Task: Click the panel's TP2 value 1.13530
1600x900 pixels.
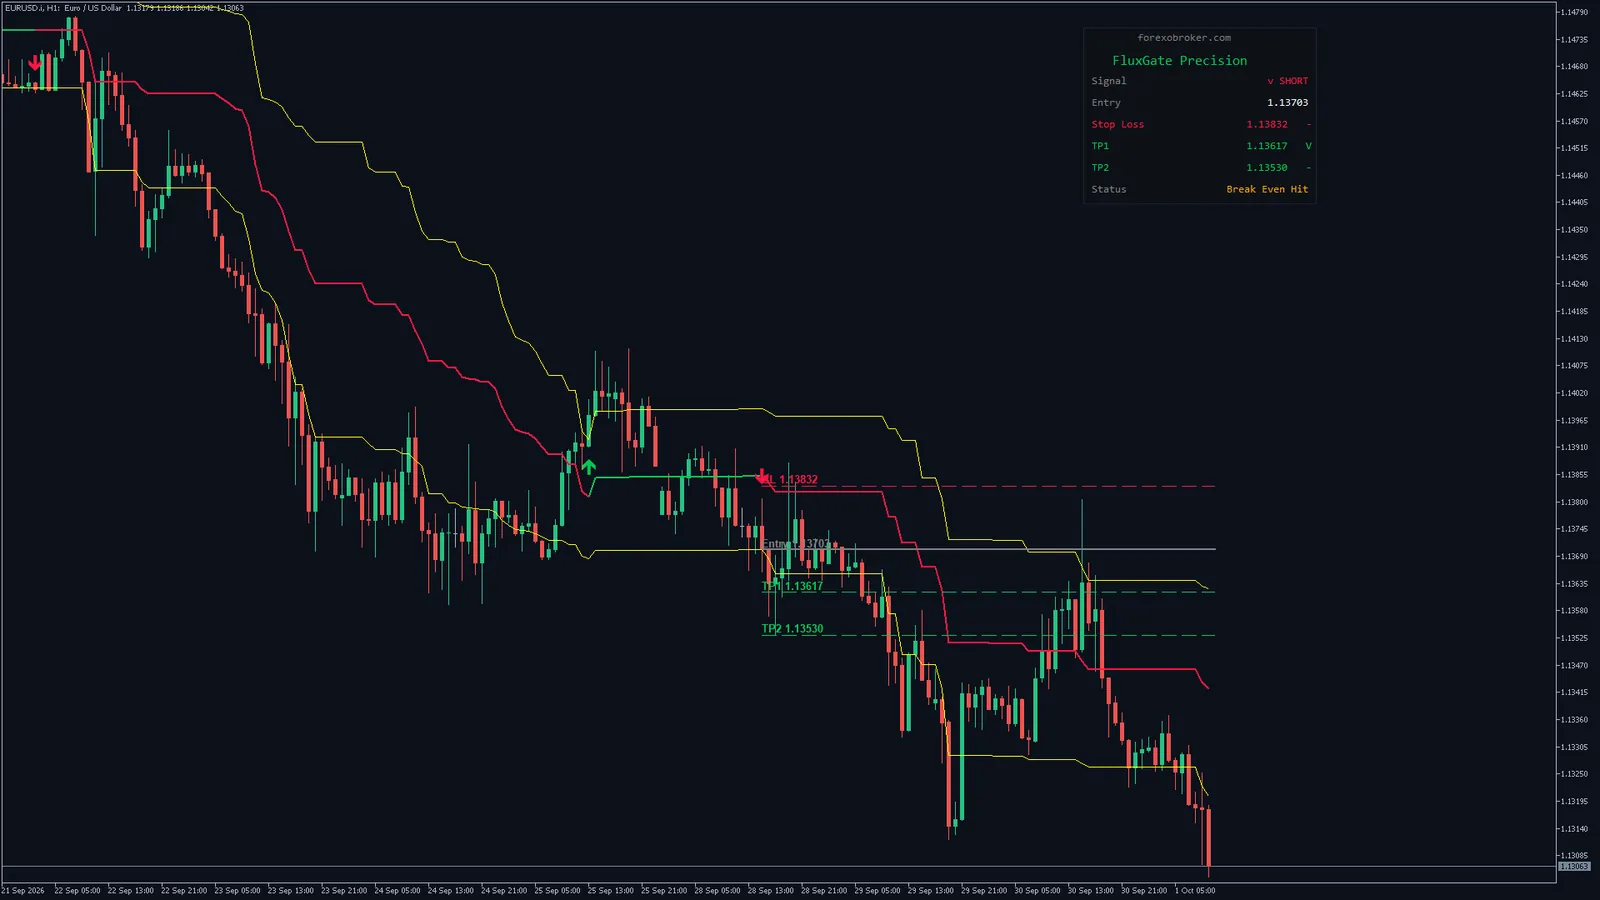Action: click(1267, 168)
